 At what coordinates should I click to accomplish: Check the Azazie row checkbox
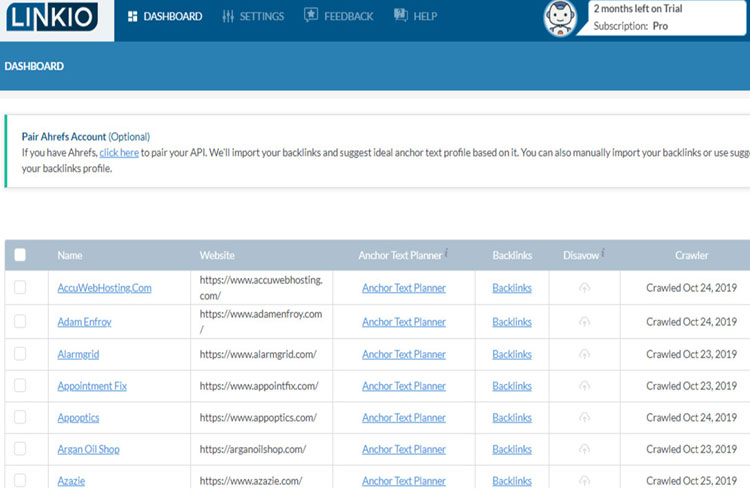(x=20, y=480)
